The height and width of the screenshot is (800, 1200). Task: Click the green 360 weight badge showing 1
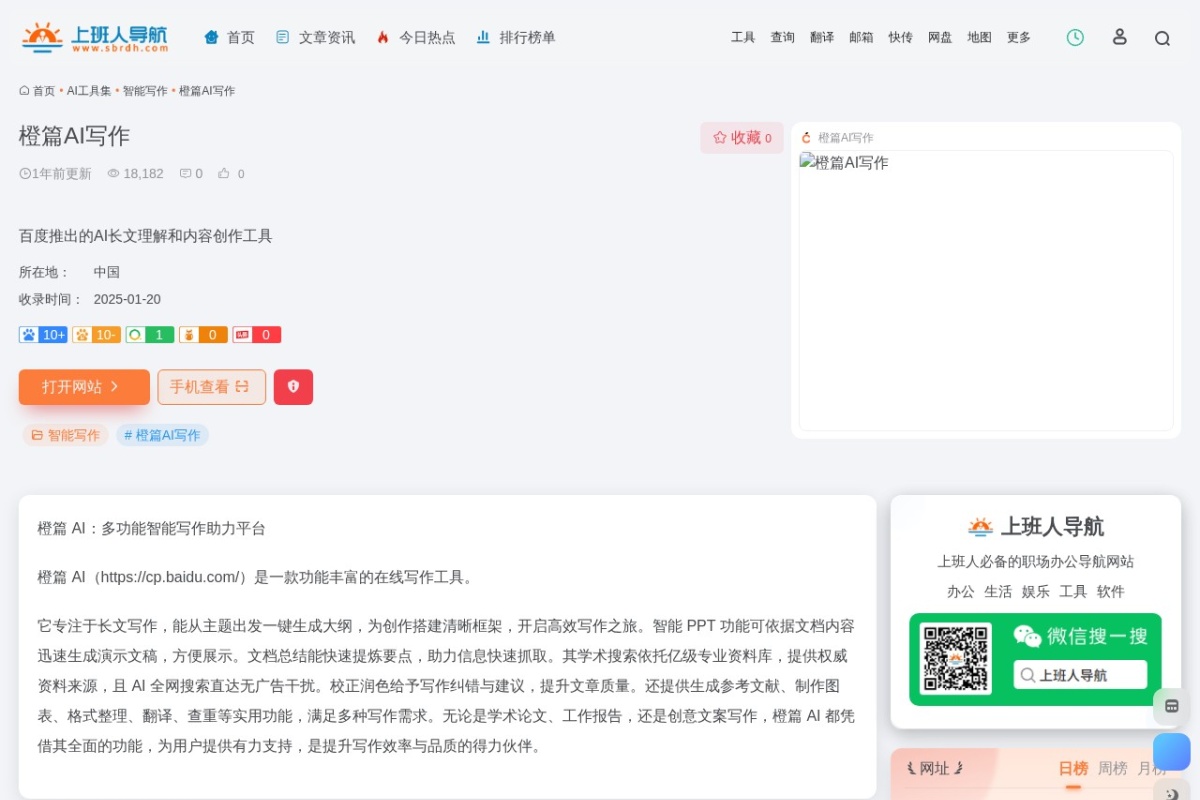150,335
